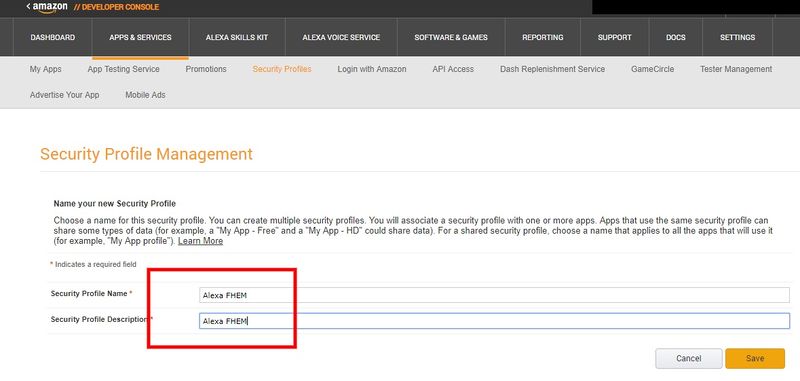Open the Software & Games tab
The width and height of the screenshot is (800, 381).
(x=451, y=37)
